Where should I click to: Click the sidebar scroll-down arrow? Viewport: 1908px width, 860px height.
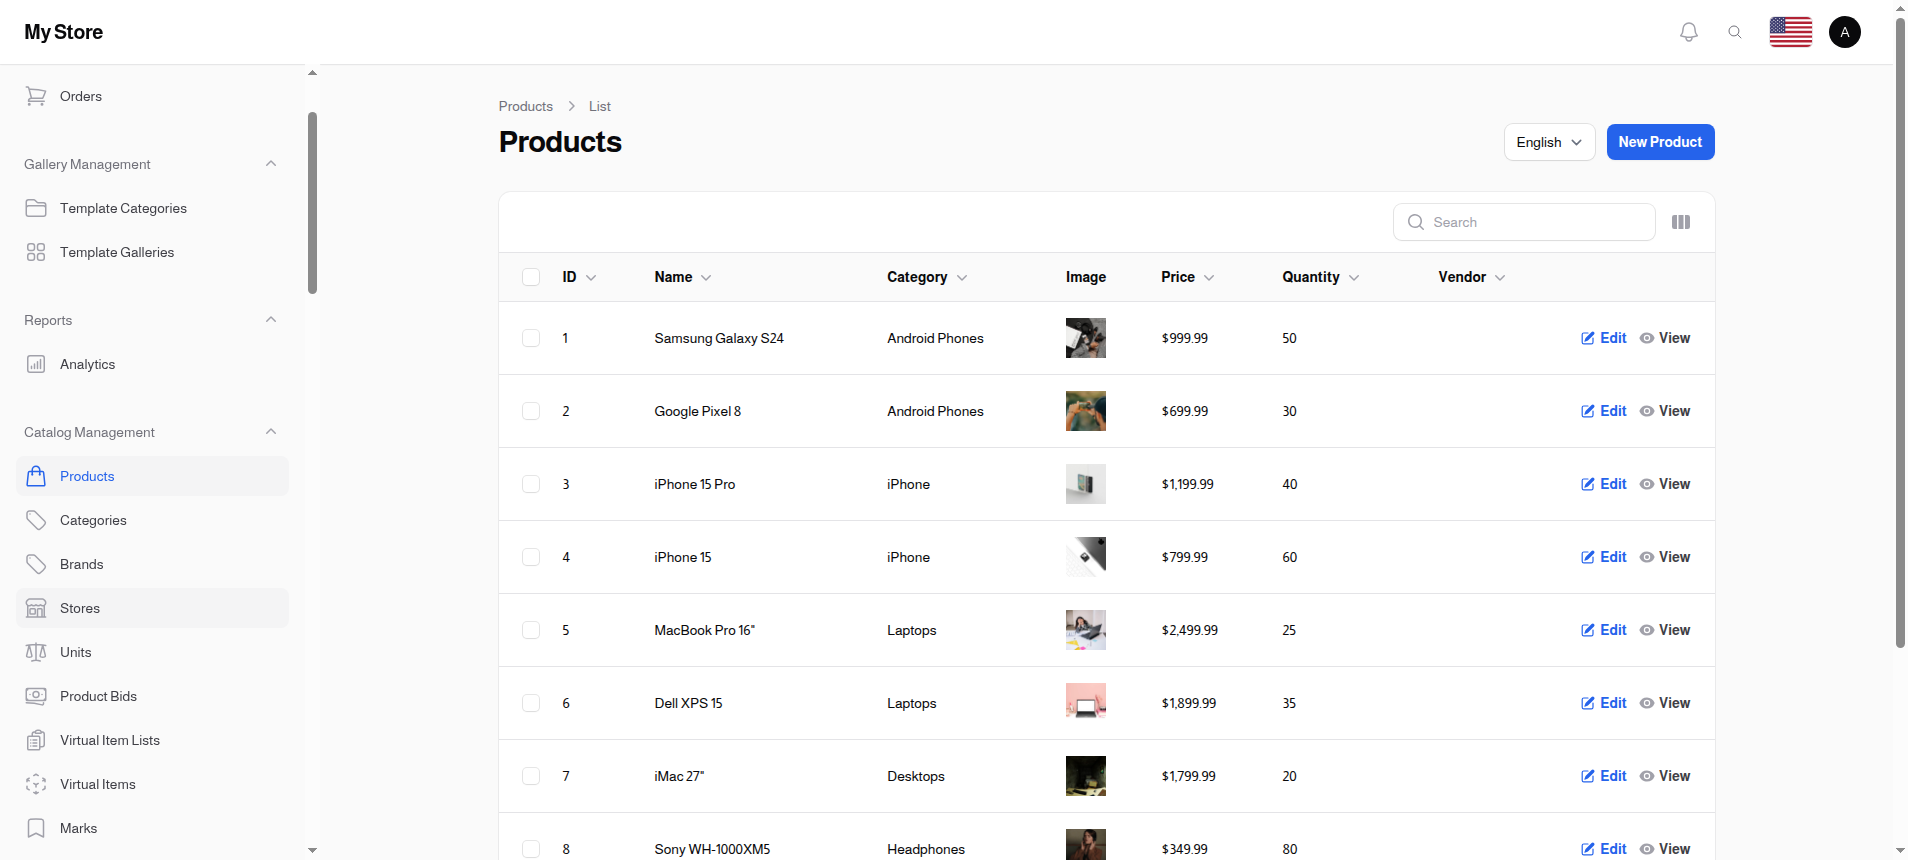point(312,850)
